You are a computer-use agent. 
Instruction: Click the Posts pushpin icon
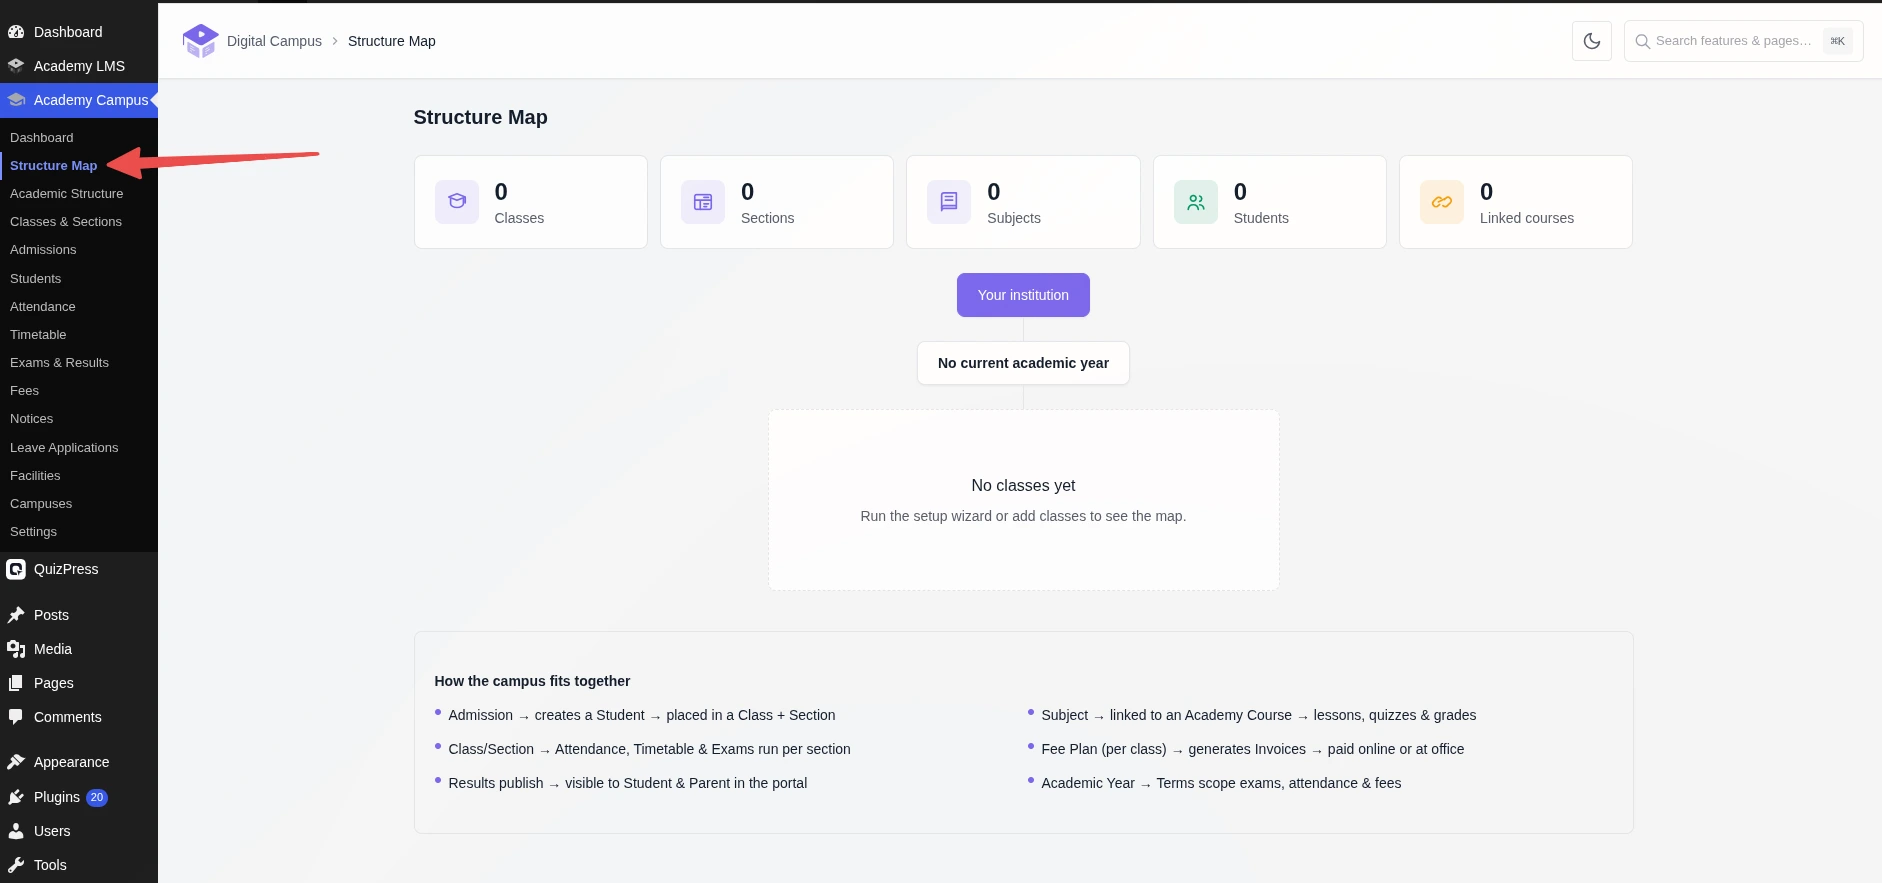coord(16,615)
